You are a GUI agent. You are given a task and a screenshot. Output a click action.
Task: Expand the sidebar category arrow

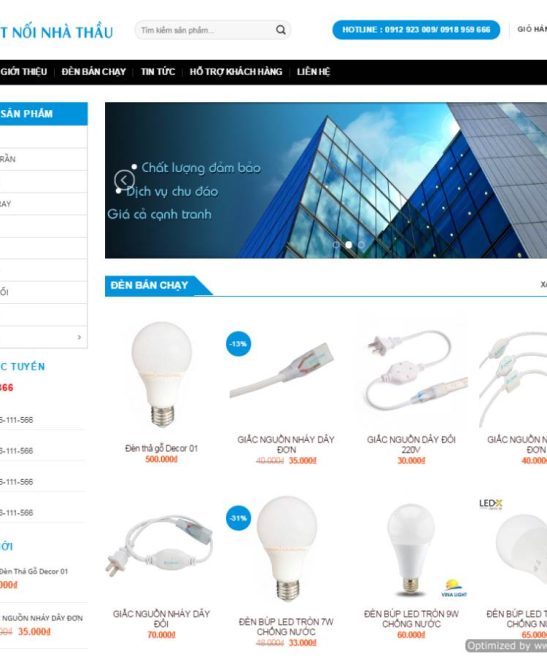click(79, 337)
